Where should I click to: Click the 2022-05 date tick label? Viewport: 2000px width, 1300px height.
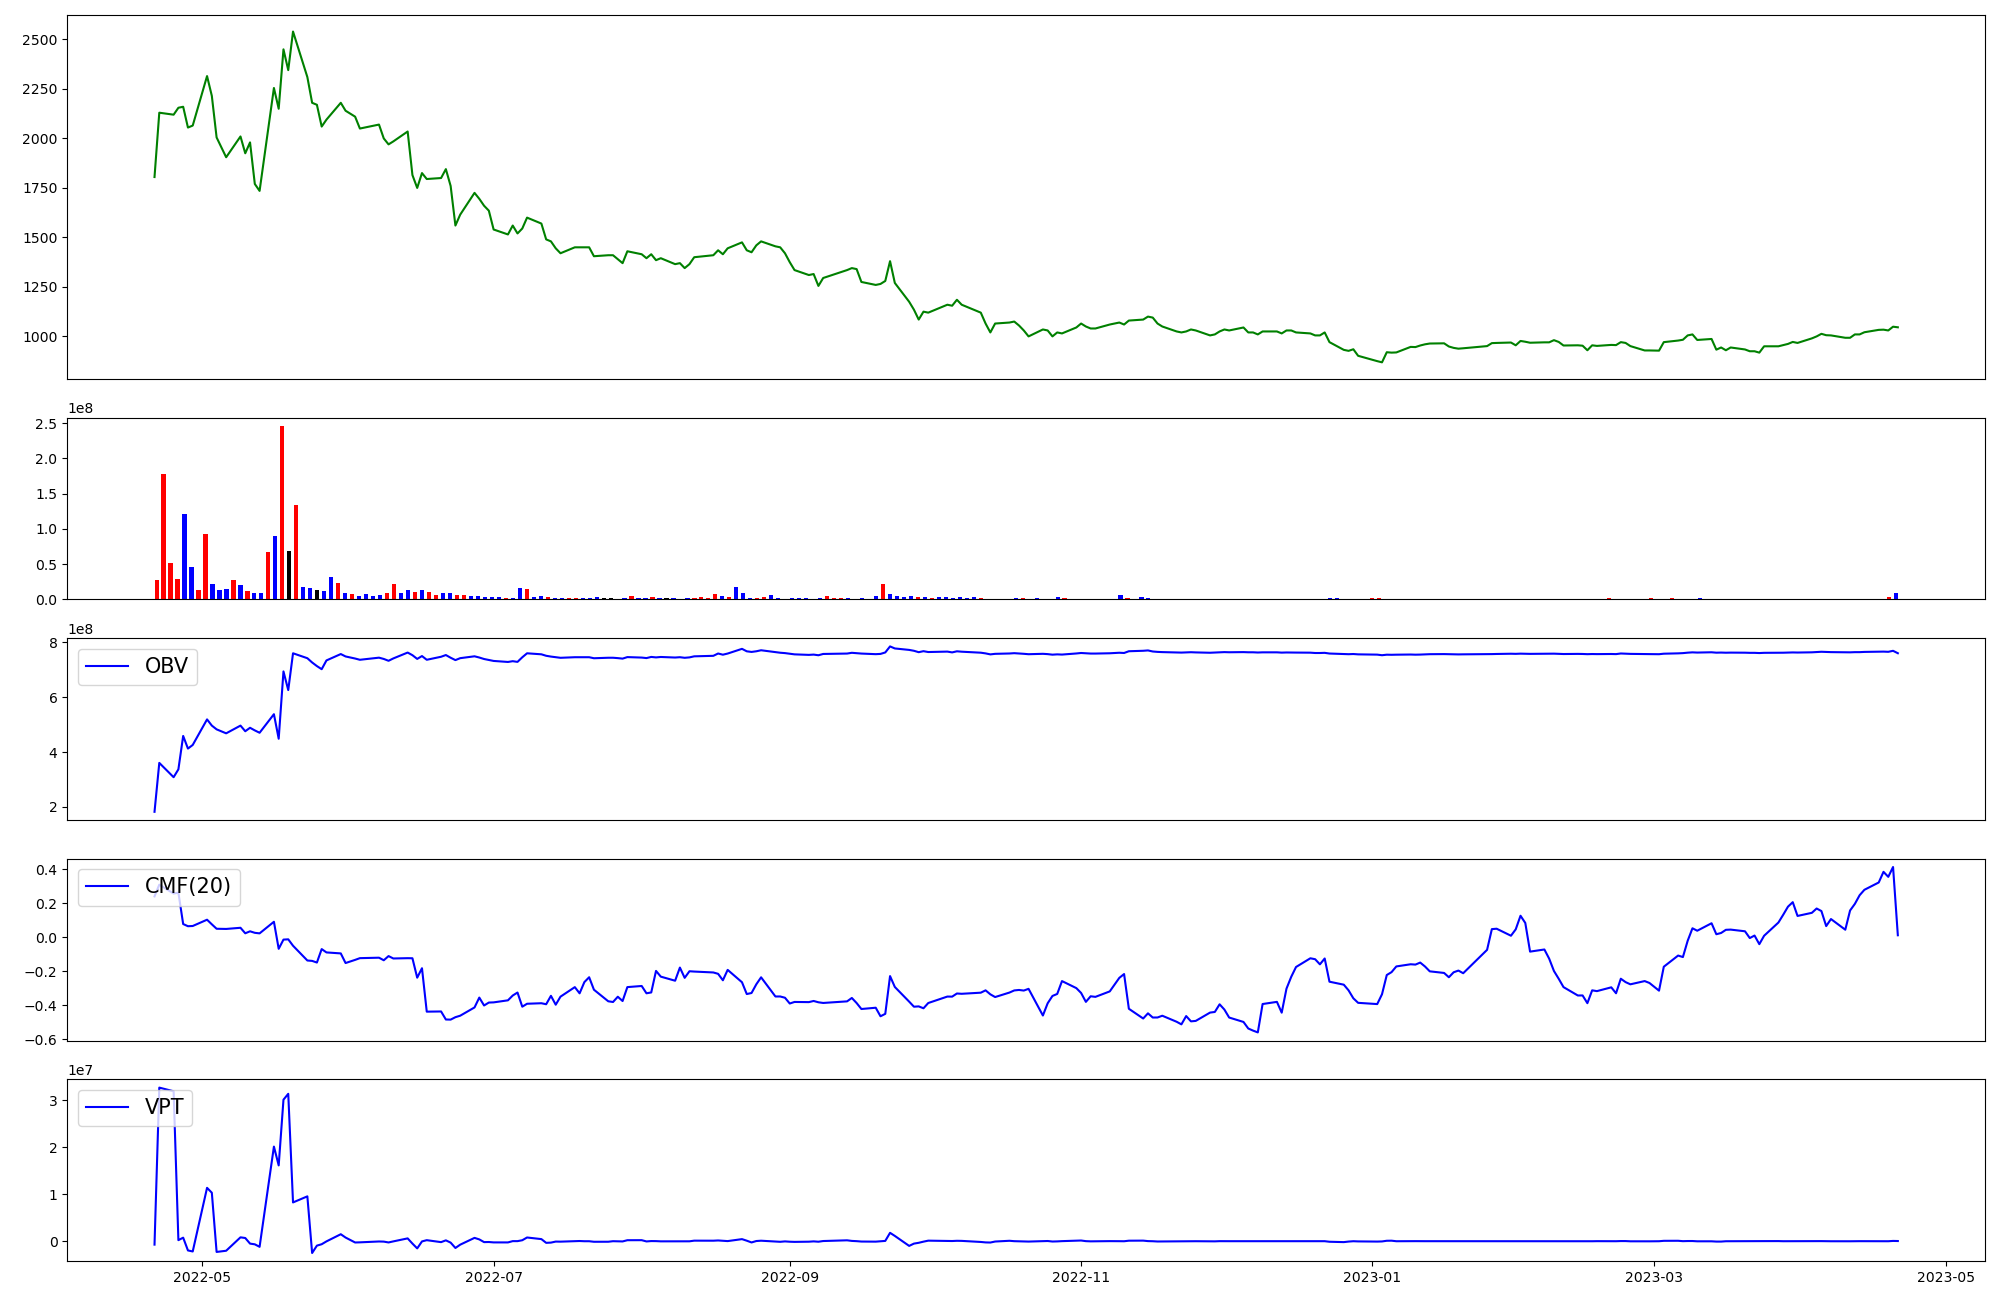tap(202, 1277)
